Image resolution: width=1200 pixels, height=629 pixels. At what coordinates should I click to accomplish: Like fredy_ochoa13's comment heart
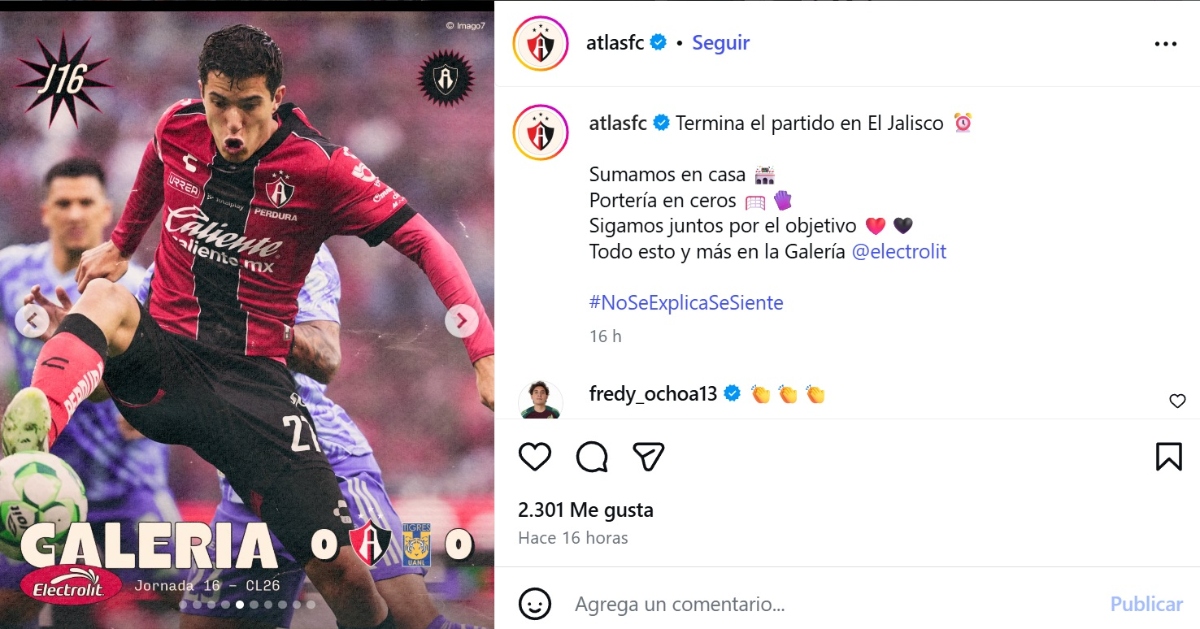(1177, 401)
